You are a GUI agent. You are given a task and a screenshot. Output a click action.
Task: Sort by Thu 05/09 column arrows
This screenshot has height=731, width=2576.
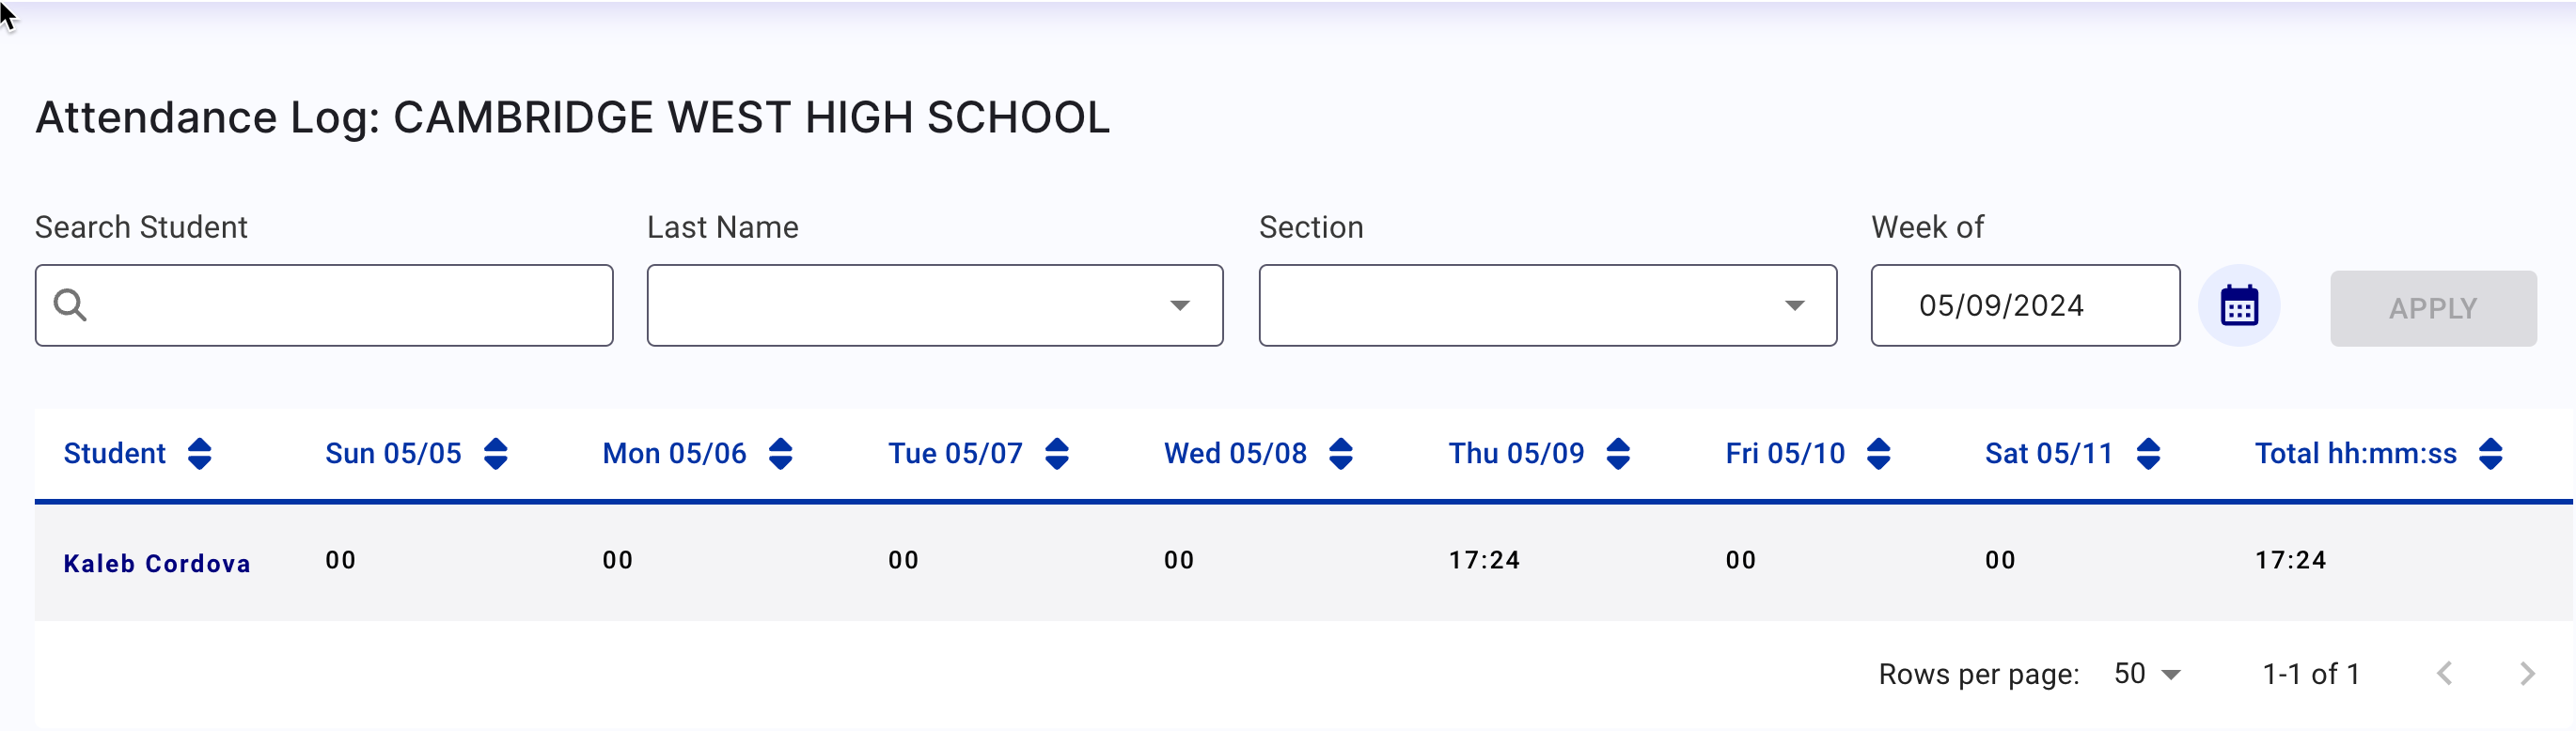tap(1618, 454)
